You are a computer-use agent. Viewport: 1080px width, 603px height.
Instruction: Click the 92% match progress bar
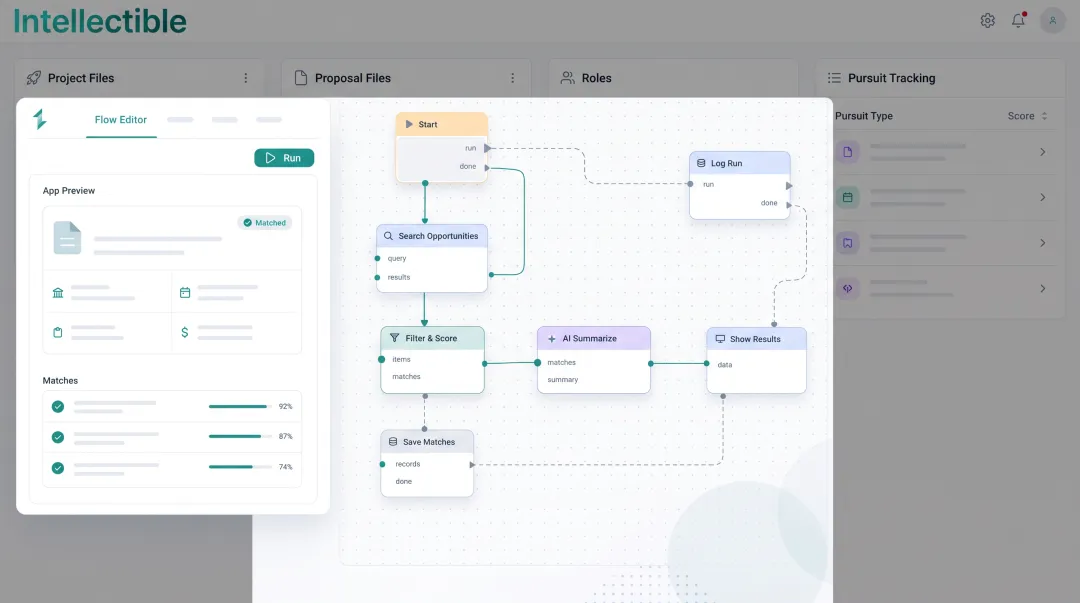(x=239, y=407)
